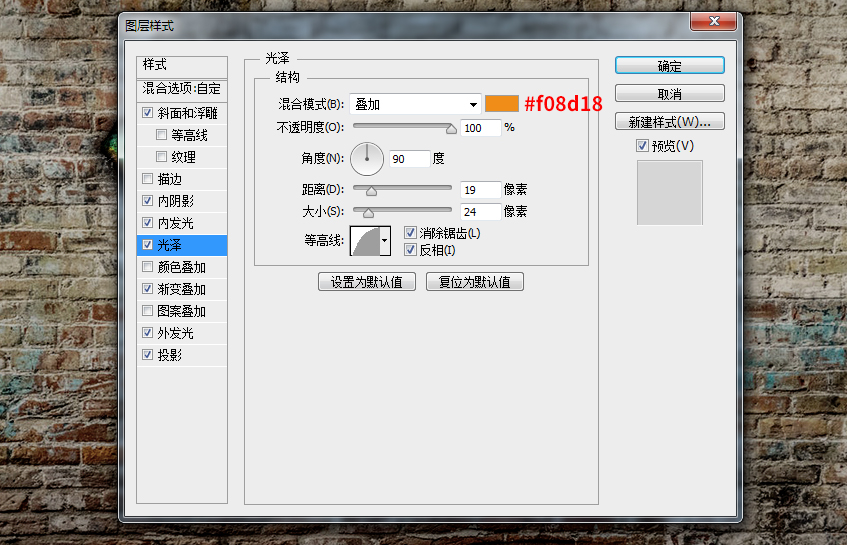This screenshot has width=847, height=545.
Task: Toggle the 预览 checkbox
Action: [642, 146]
